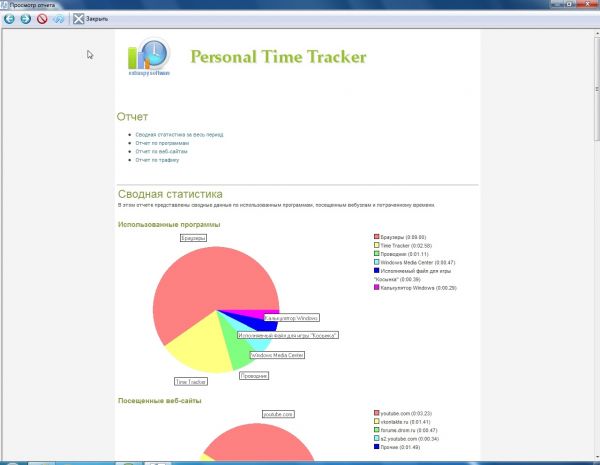Click the Проводник pie chart label
600x465 pixels.
[x=254, y=376]
